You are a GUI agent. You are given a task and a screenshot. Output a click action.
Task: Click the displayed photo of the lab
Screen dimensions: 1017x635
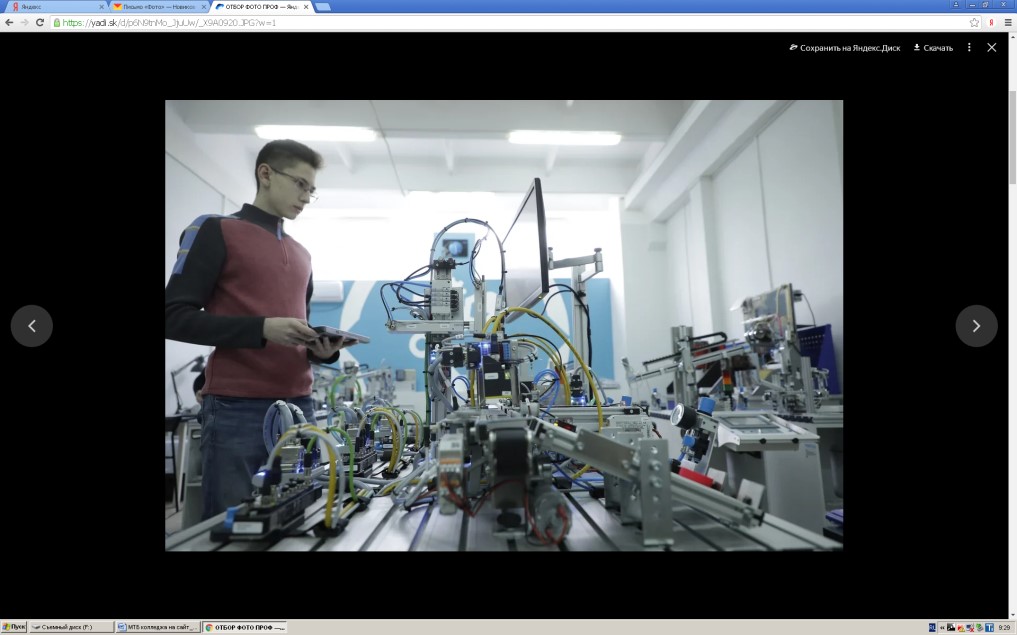[503, 325]
